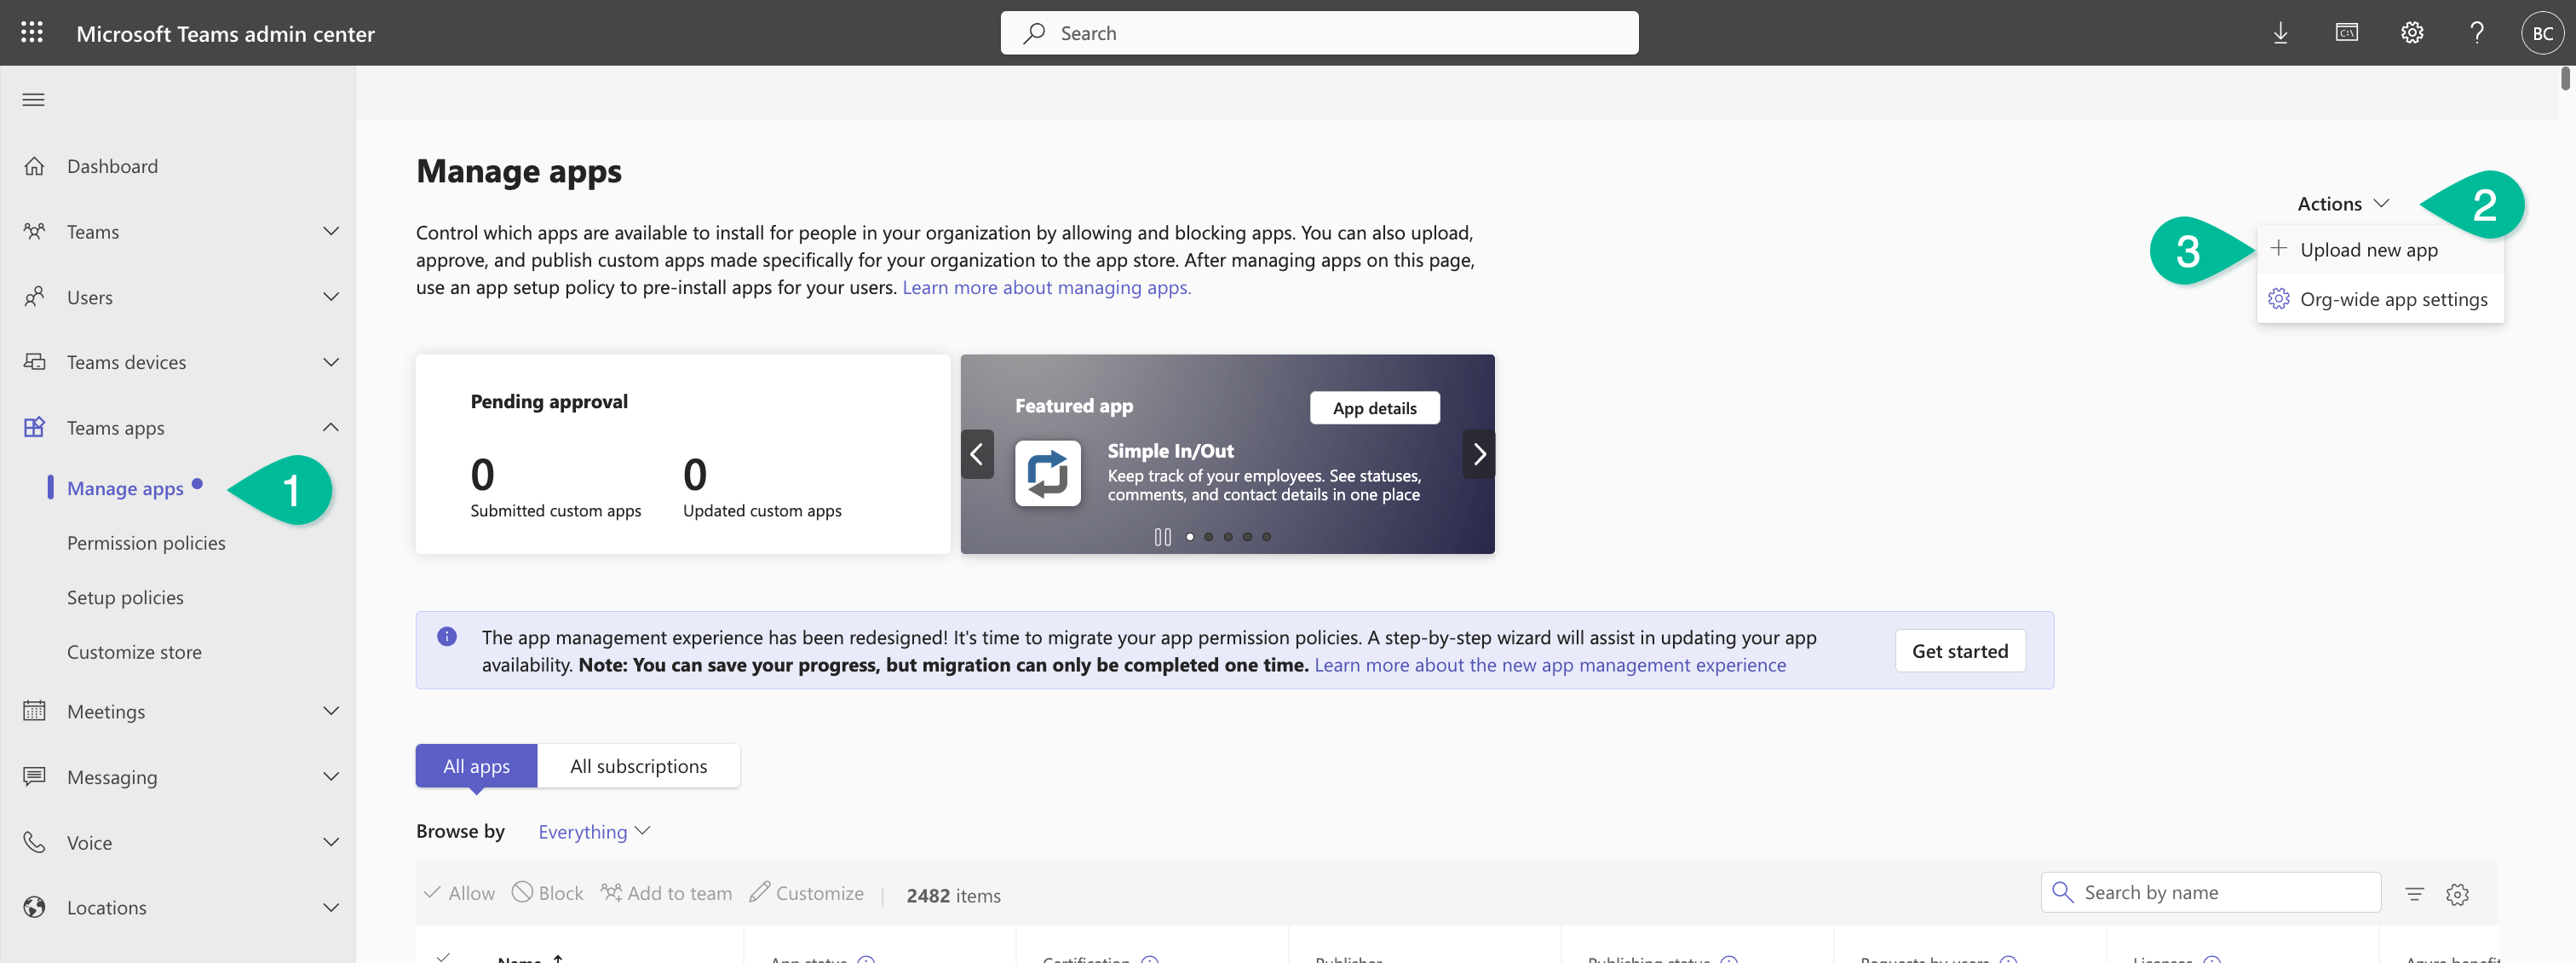Expand the Teams section chevron
The width and height of the screenshot is (2576, 963).
point(331,231)
